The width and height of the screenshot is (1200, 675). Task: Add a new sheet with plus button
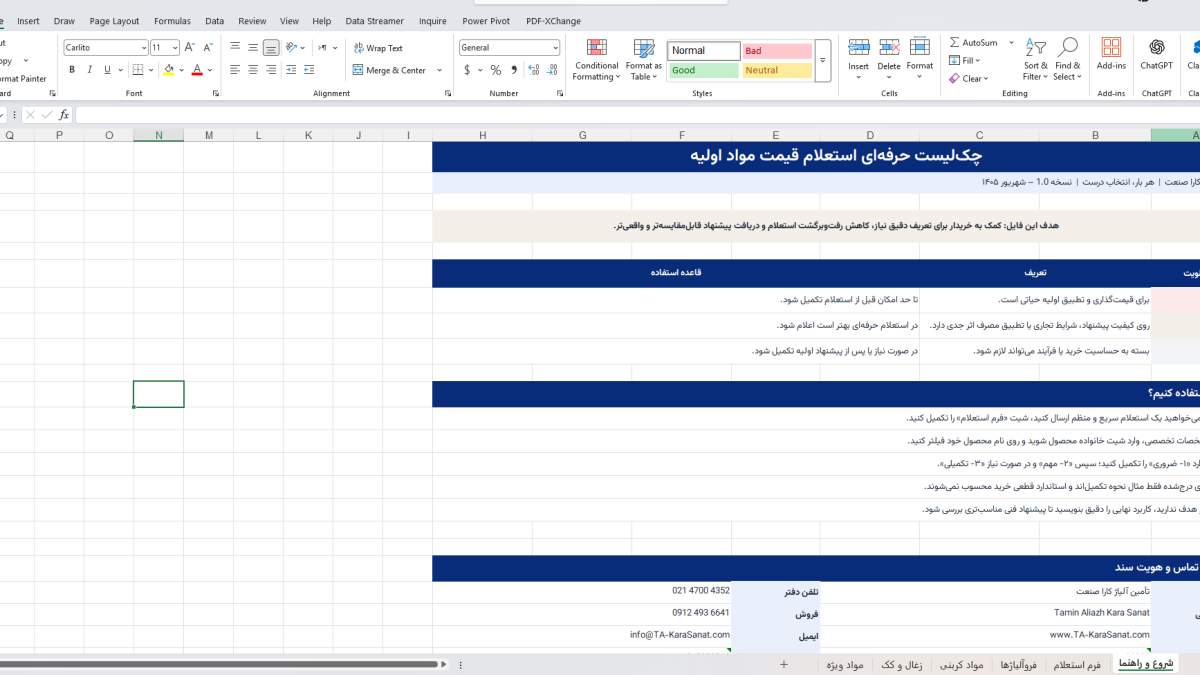[783, 664]
